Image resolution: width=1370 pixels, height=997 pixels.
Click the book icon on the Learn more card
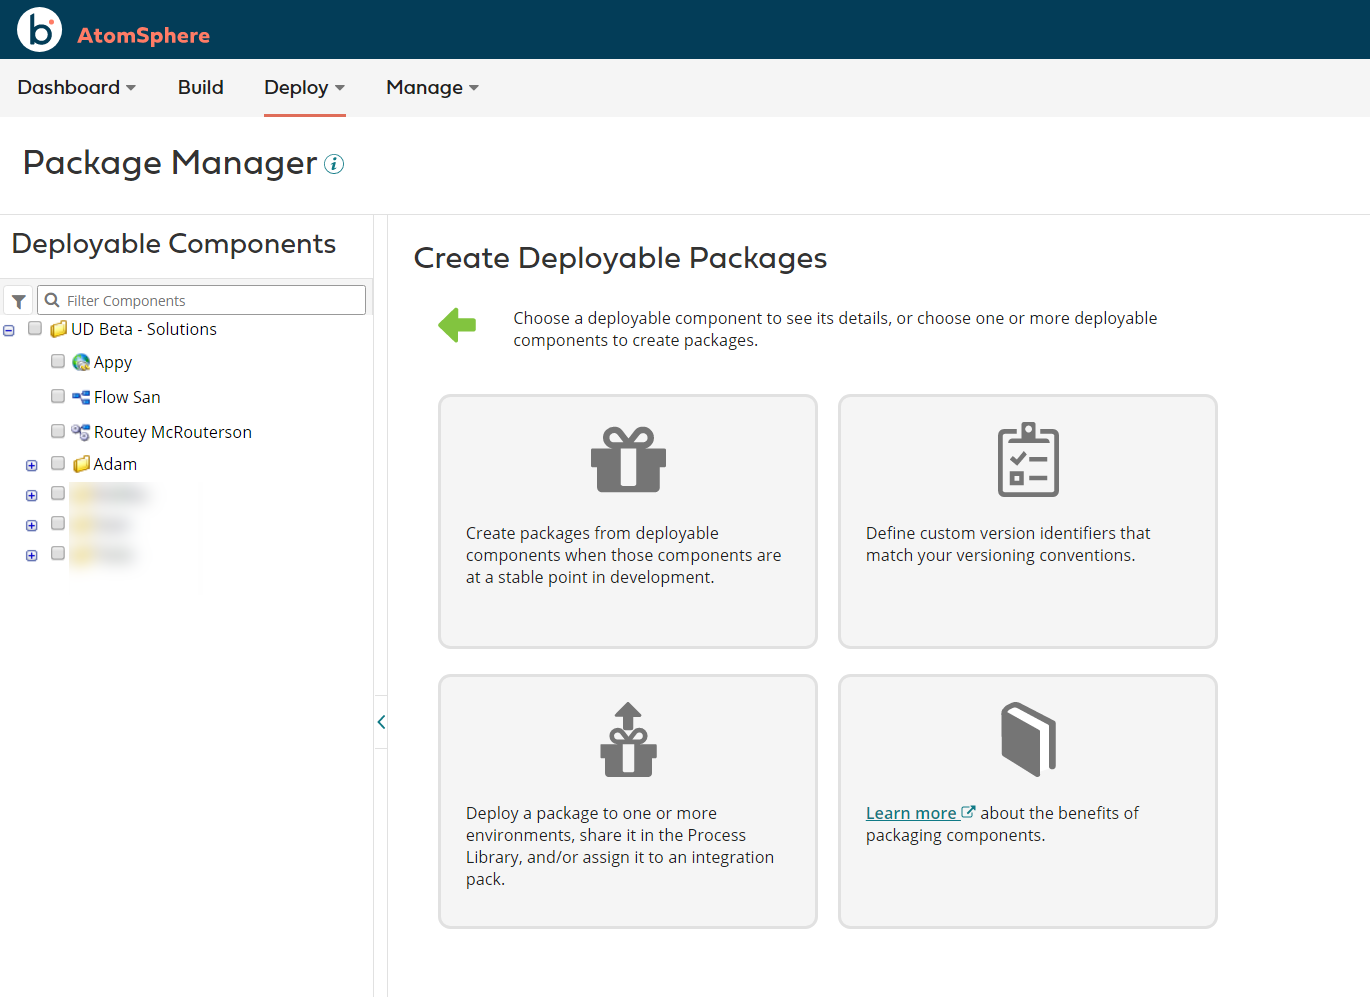tap(1027, 739)
